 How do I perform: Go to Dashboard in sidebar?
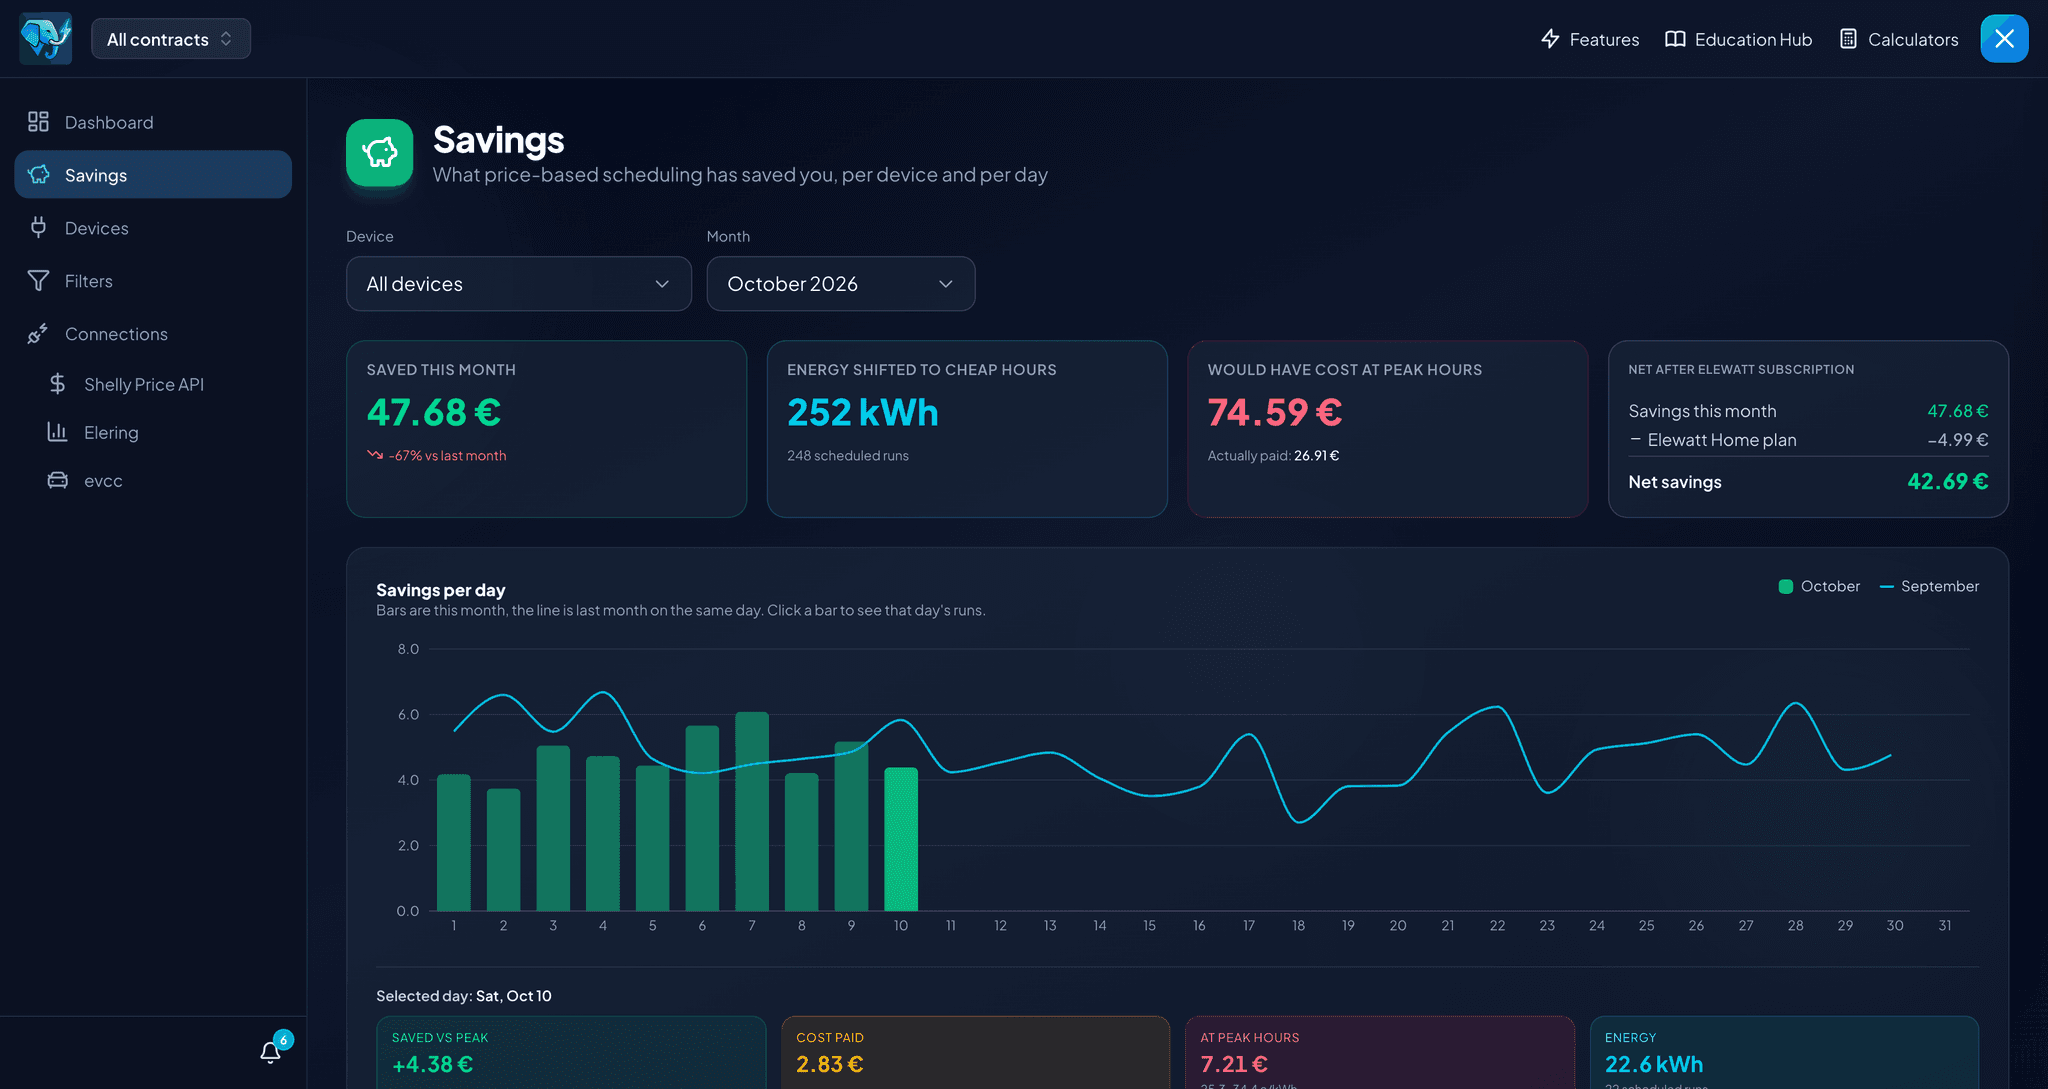point(153,122)
